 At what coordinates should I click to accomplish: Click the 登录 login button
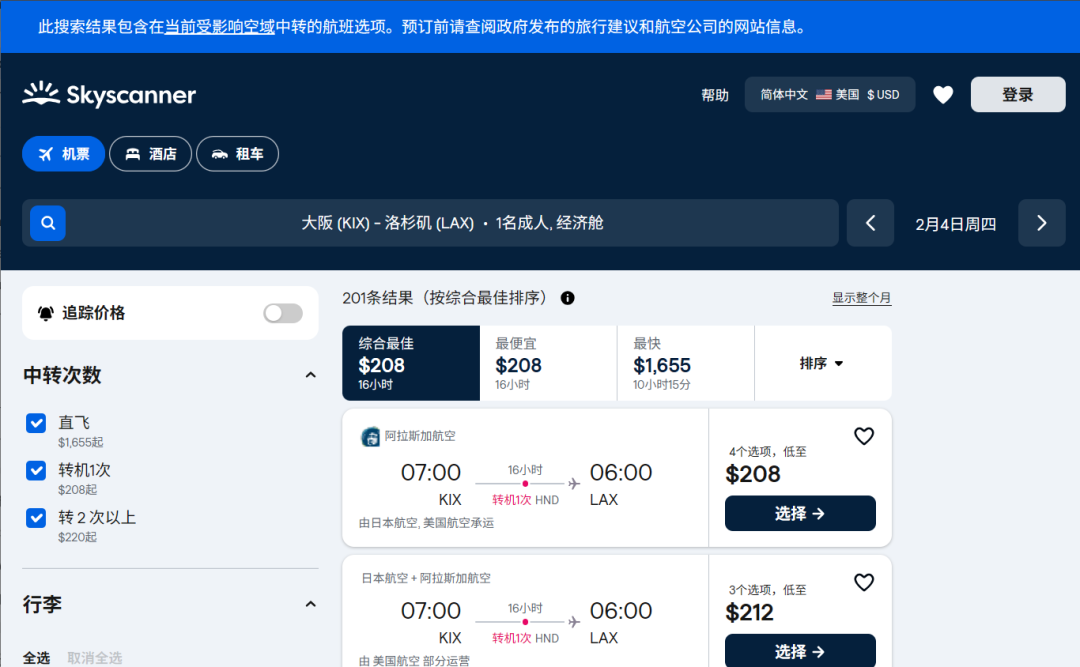point(1017,95)
